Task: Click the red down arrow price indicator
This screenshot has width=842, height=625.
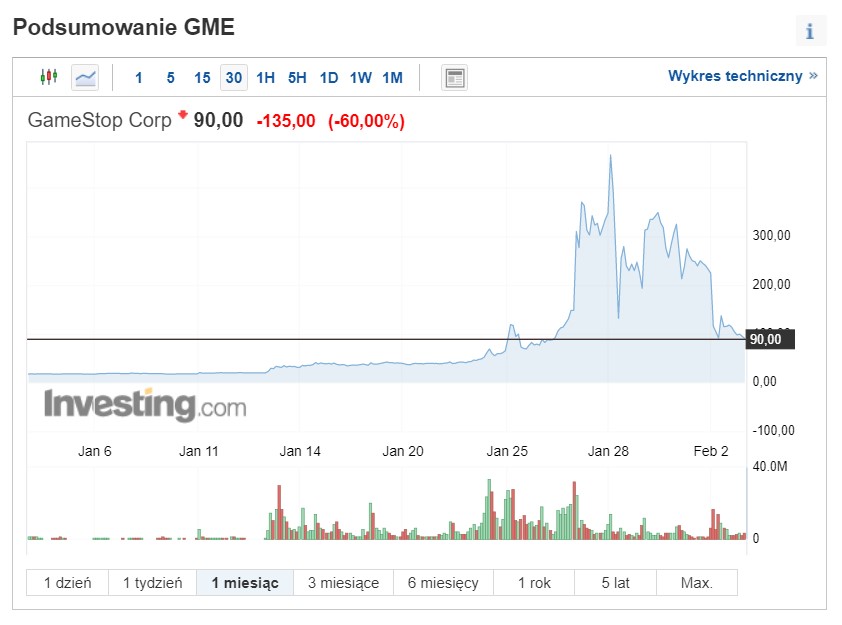Action: (x=183, y=114)
